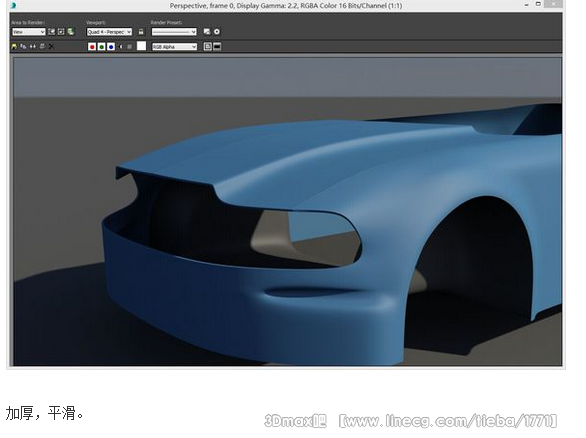Click the round Render button icon
The image size is (586, 438).
tap(217, 32)
